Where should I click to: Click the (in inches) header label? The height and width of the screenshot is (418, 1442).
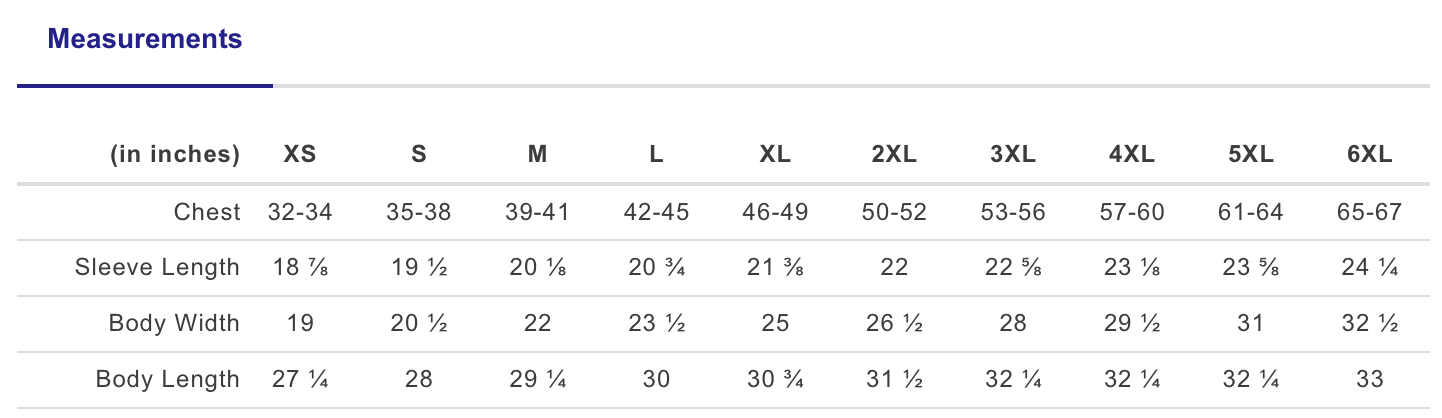(x=175, y=155)
